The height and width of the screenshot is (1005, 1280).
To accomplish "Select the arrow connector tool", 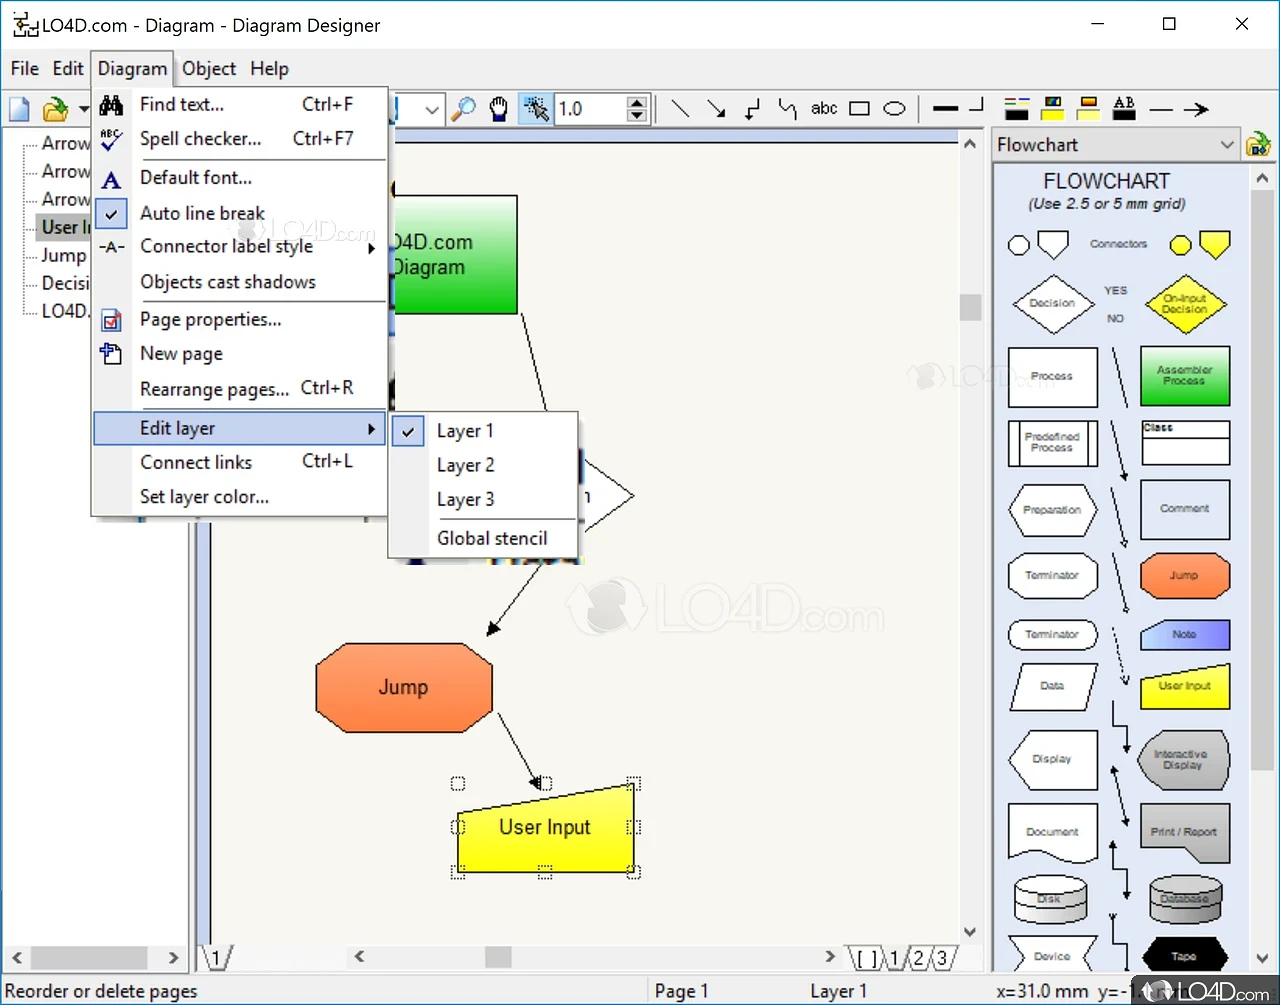I will pyautogui.click(x=717, y=109).
